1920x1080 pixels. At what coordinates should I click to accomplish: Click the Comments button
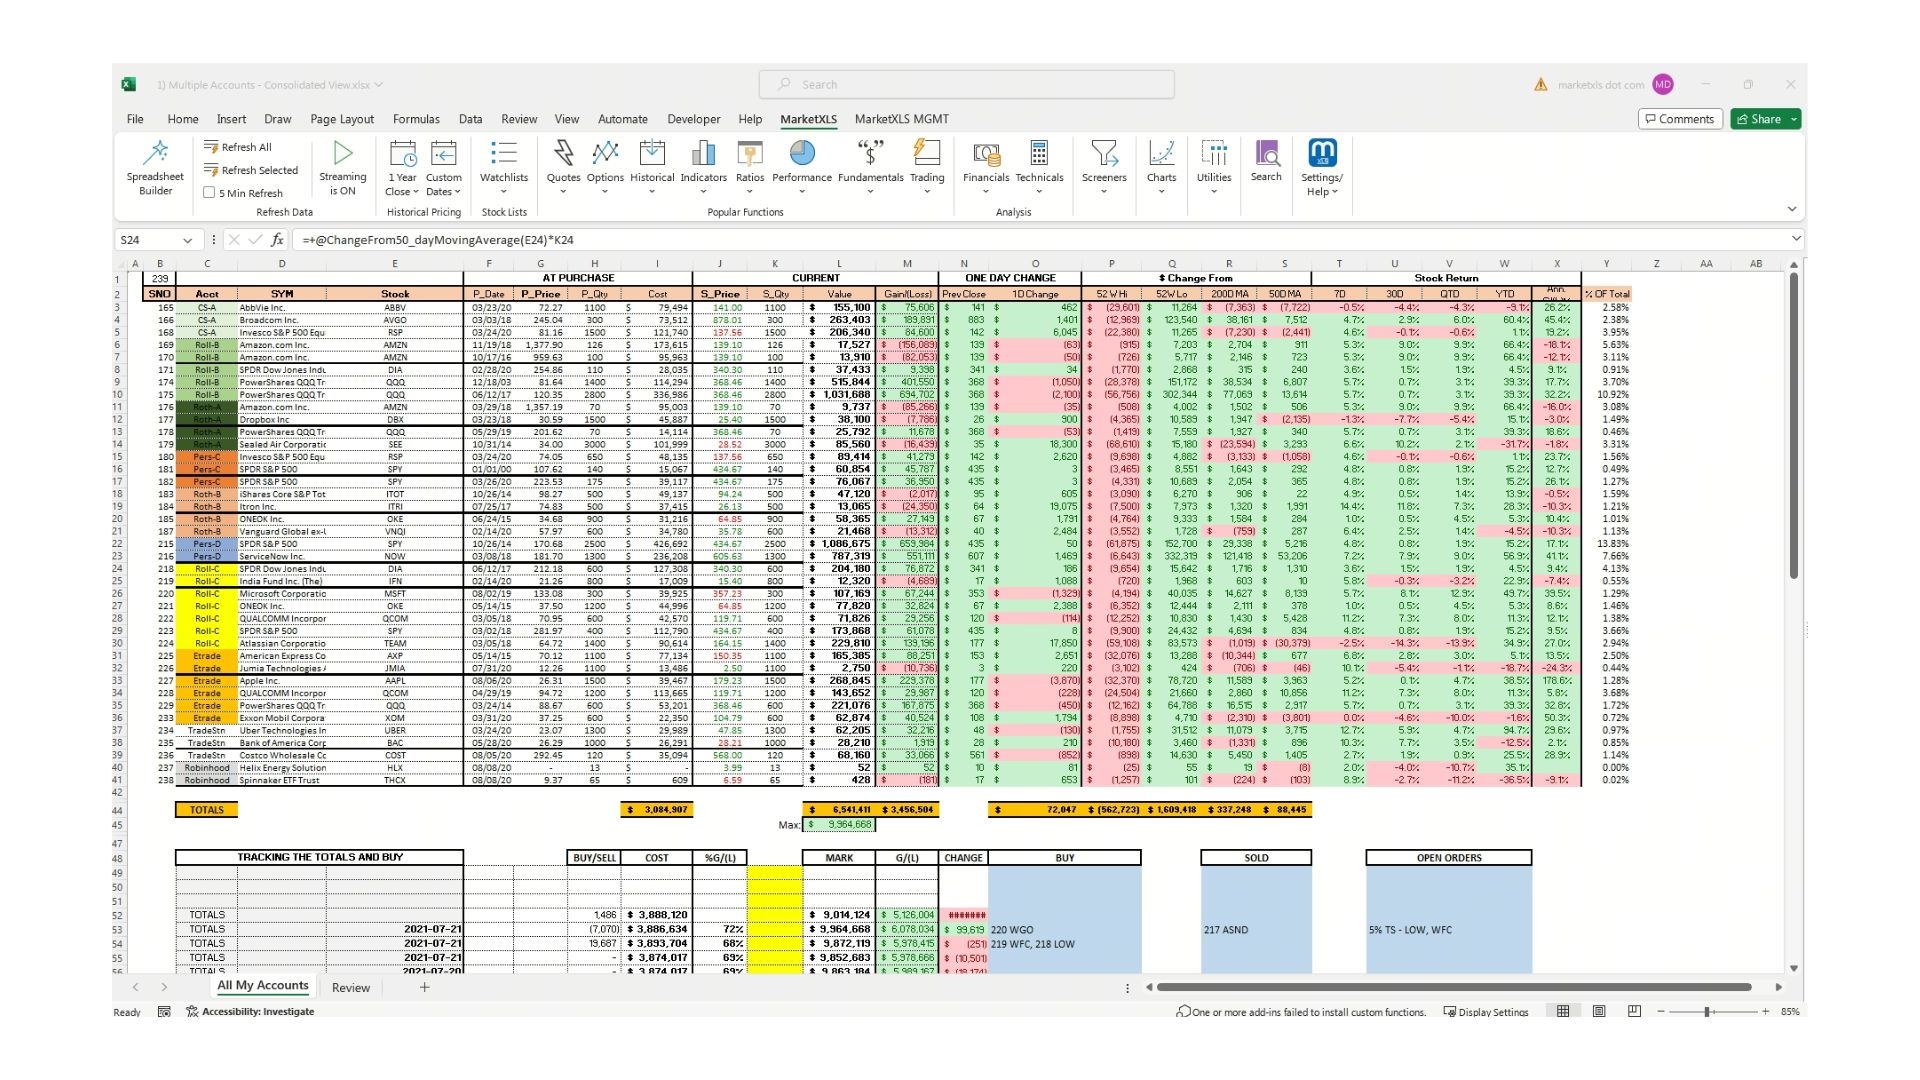1680,119
